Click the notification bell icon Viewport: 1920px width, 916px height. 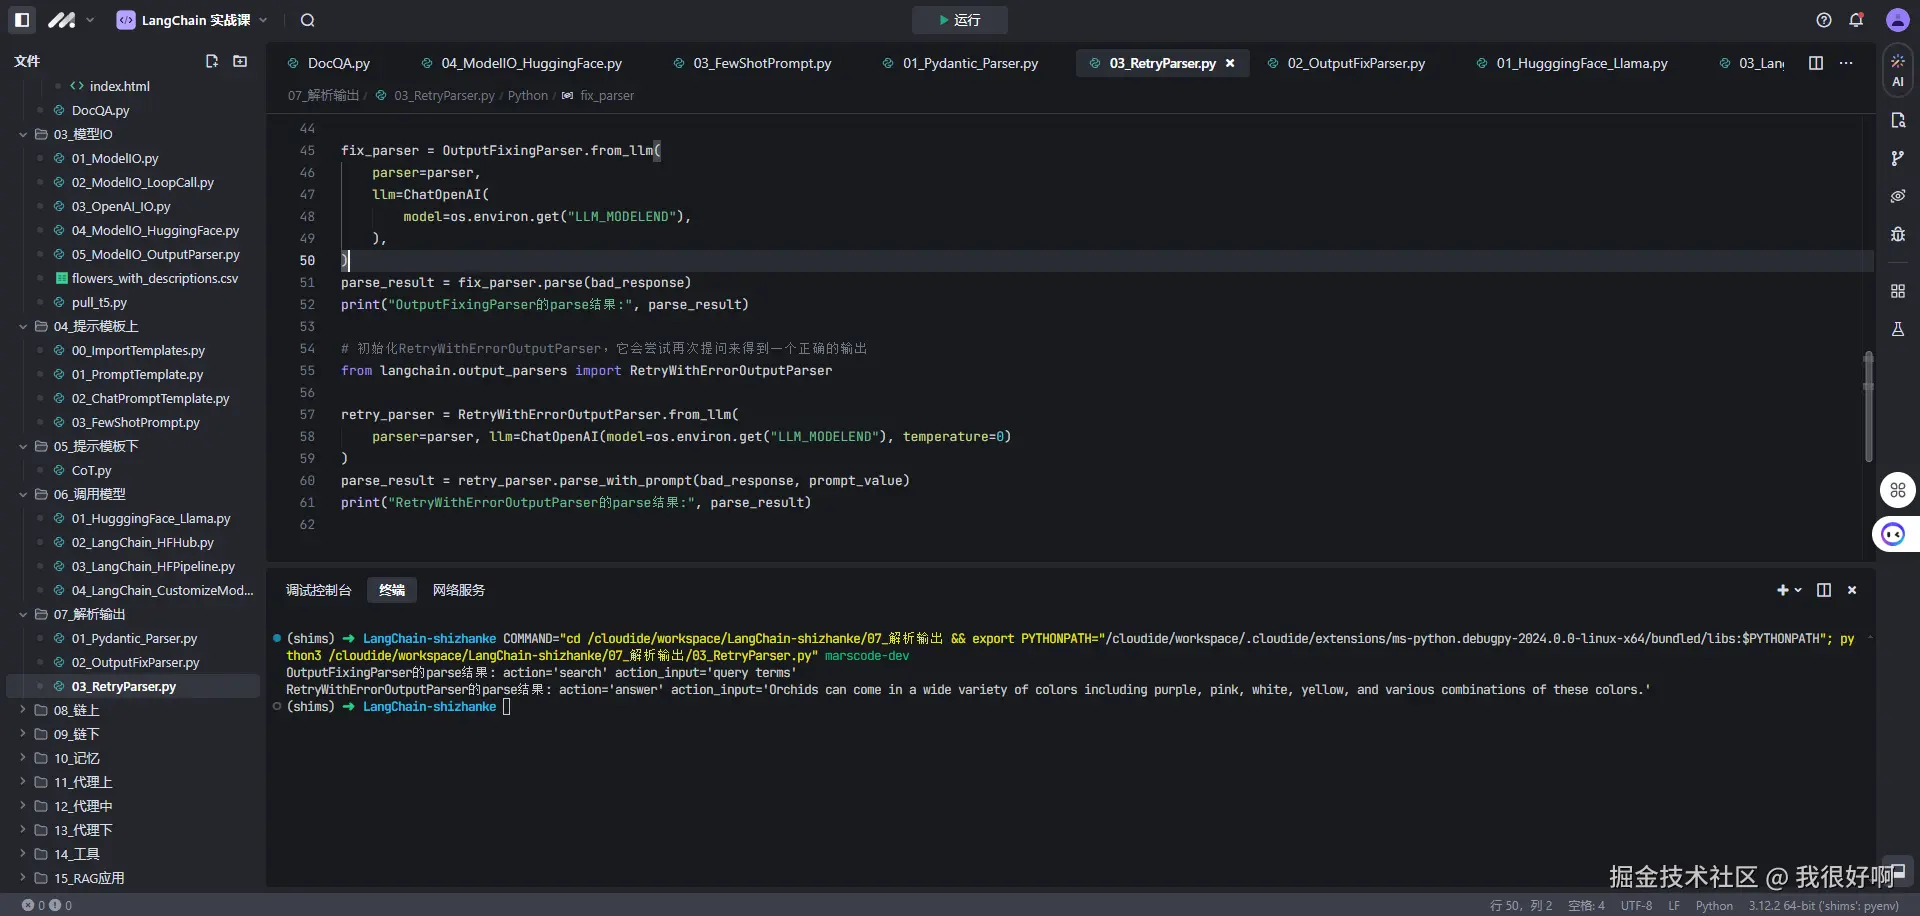[1856, 20]
